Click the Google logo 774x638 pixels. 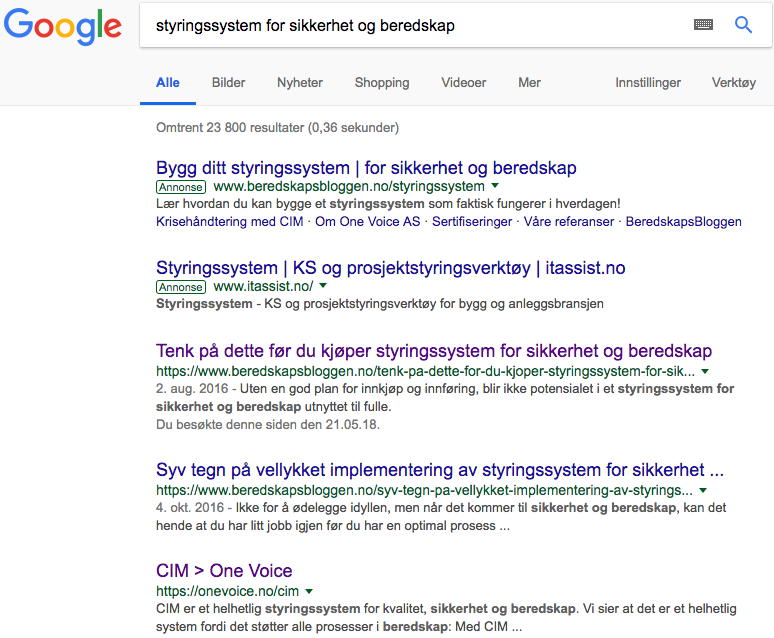(63, 27)
